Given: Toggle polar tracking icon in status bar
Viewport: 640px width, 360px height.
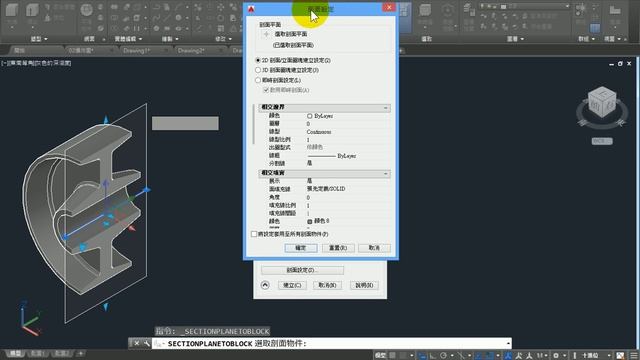Looking at the screenshot, I should point(443,356).
